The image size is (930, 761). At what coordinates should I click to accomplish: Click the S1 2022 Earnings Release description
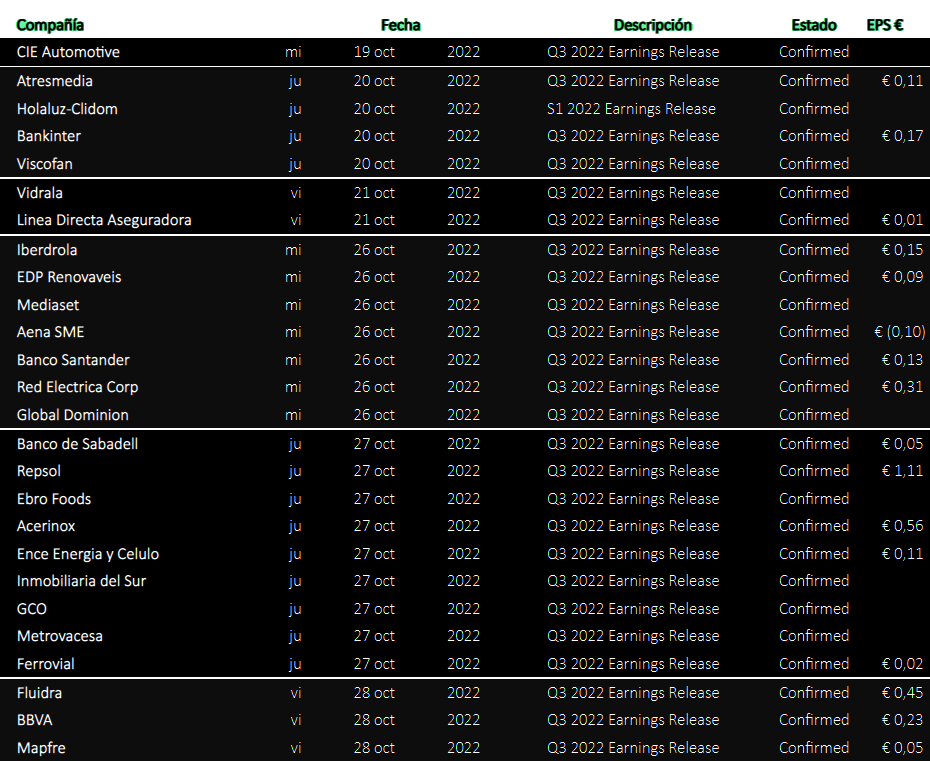click(631, 109)
